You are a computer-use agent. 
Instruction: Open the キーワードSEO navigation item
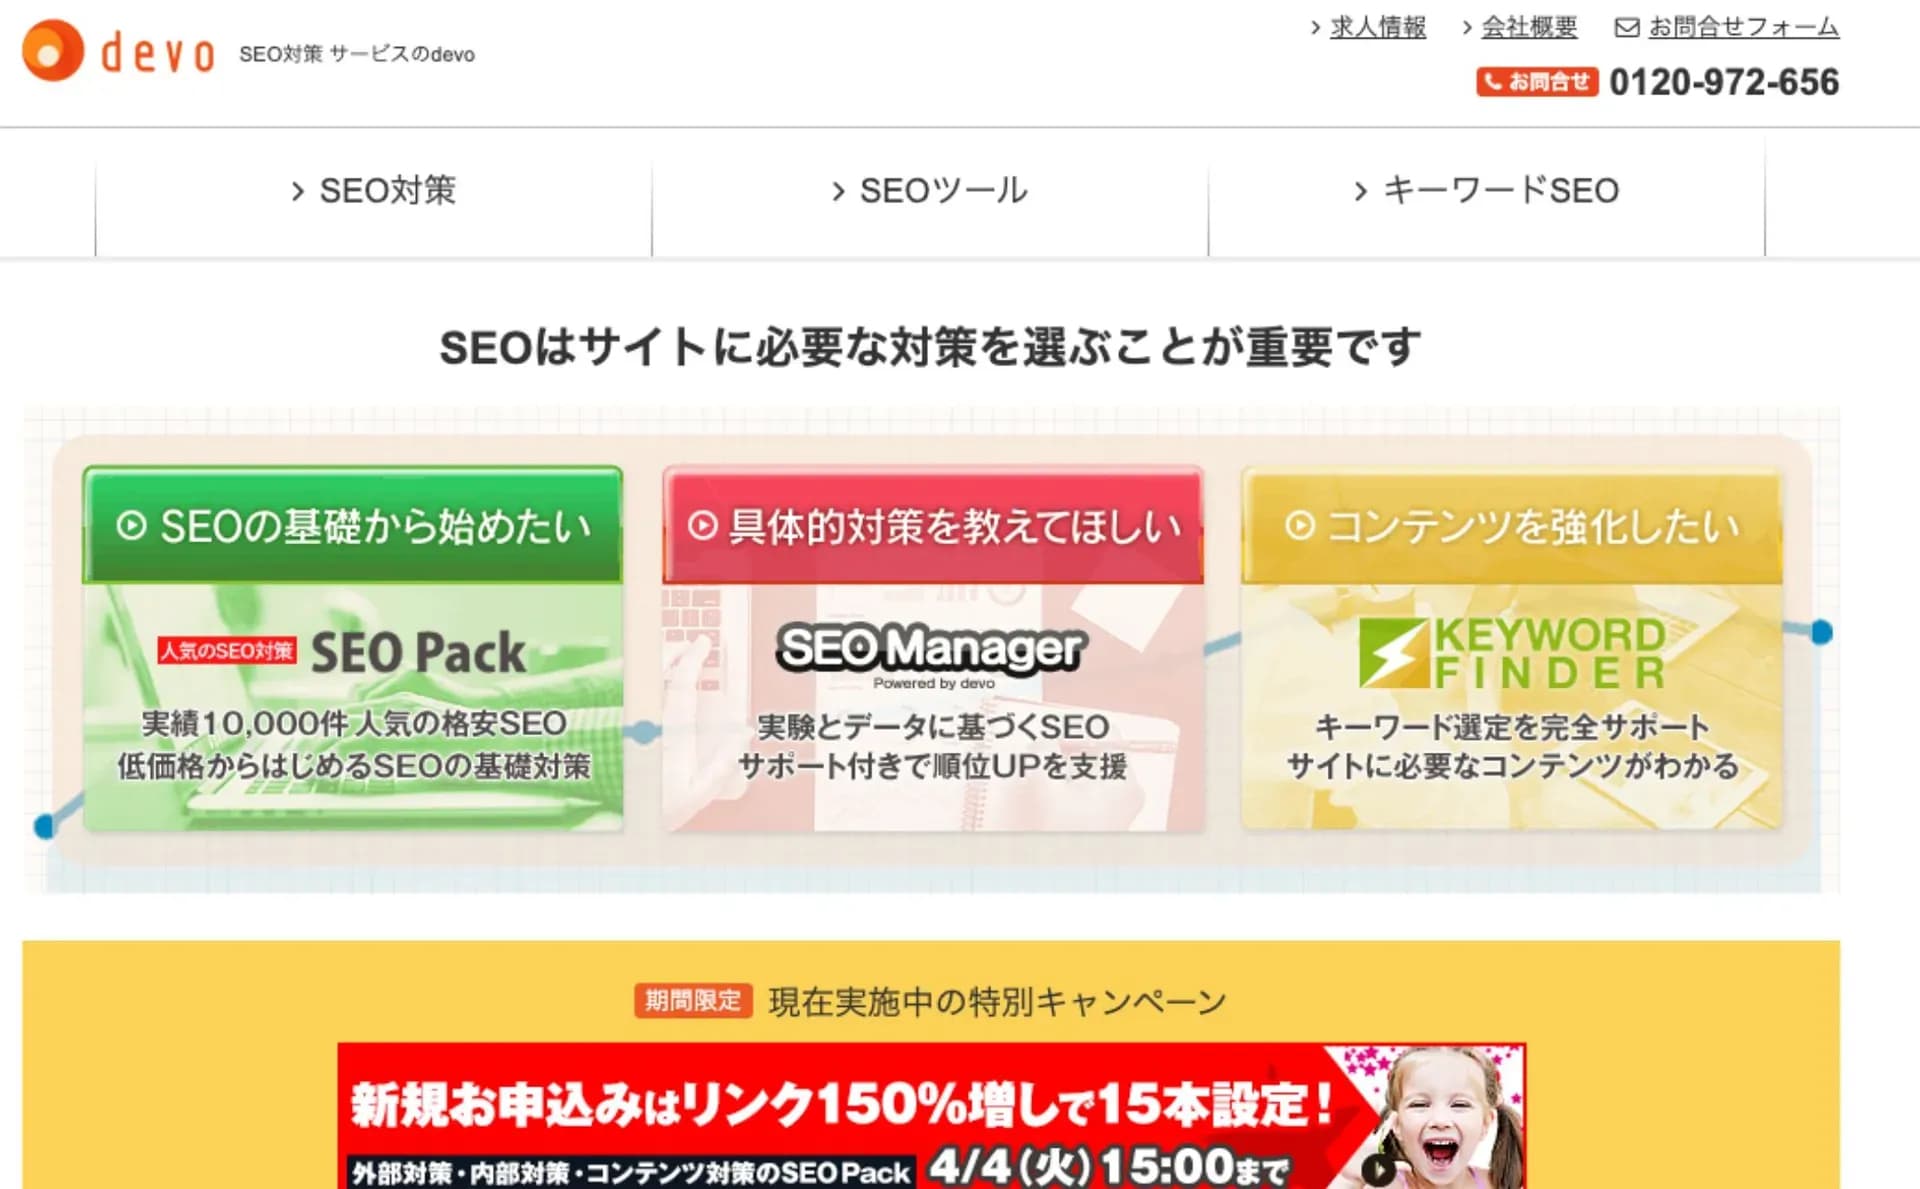(x=1487, y=192)
